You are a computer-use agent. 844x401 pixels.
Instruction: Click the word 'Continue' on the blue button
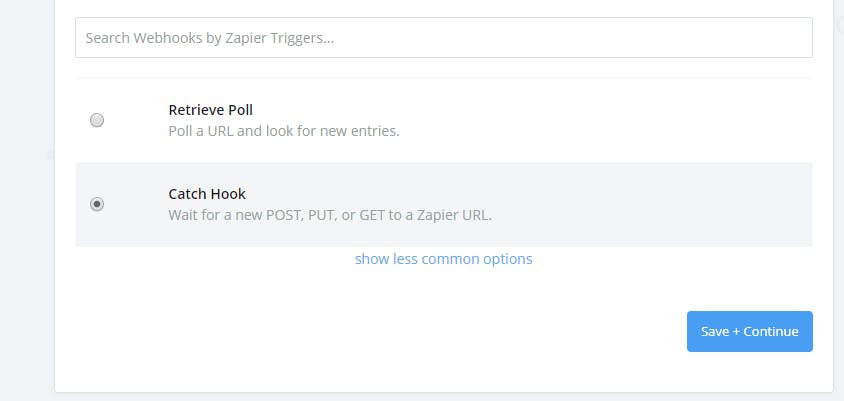point(771,332)
